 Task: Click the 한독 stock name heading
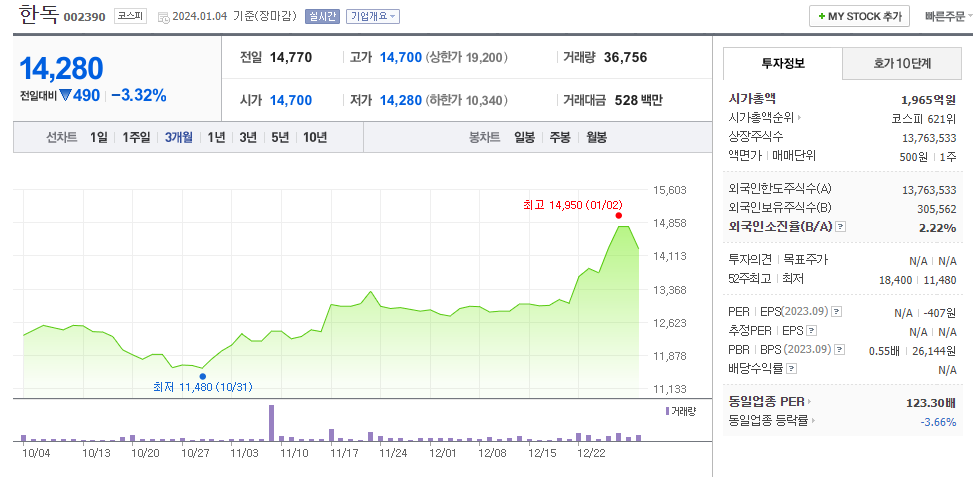[x=38, y=15]
